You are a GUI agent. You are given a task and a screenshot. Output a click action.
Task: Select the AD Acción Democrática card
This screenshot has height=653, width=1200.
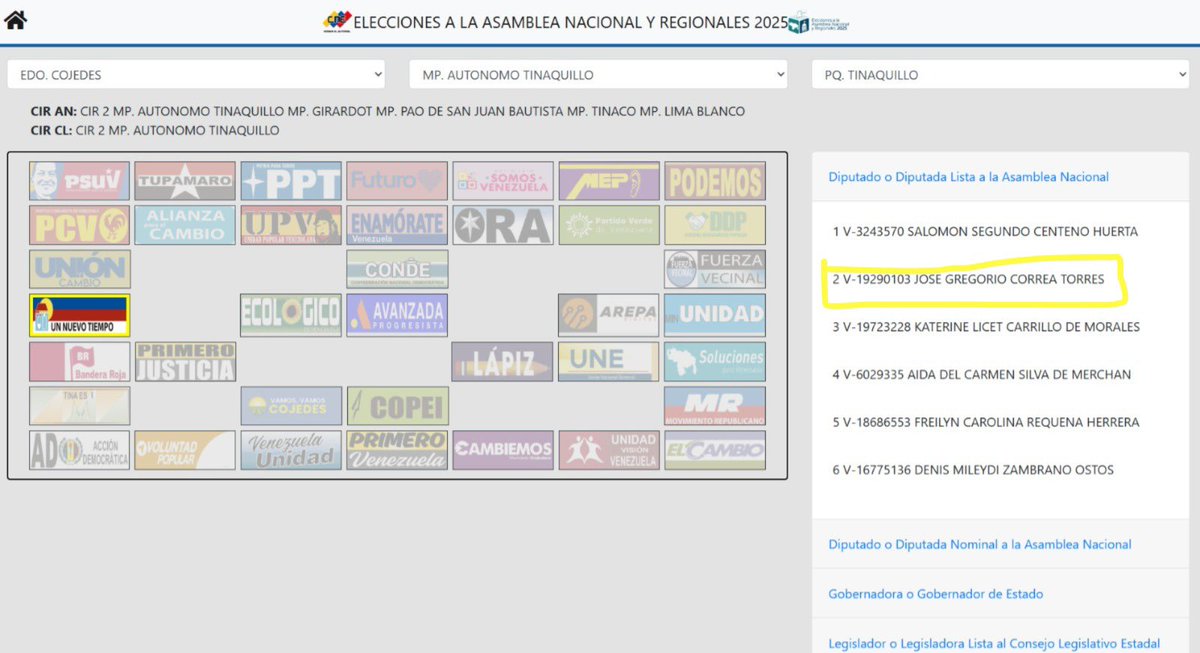pyautogui.click(x=79, y=449)
